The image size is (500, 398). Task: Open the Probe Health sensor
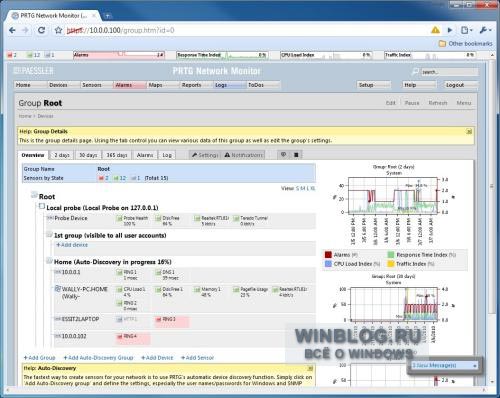(x=132, y=221)
